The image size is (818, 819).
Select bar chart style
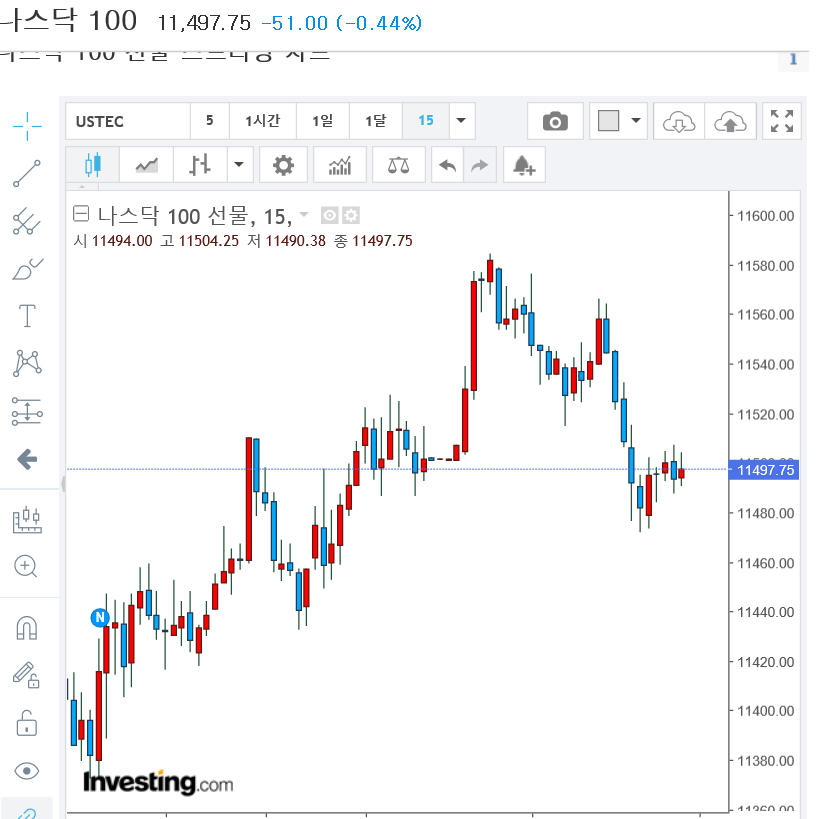(x=200, y=165)
